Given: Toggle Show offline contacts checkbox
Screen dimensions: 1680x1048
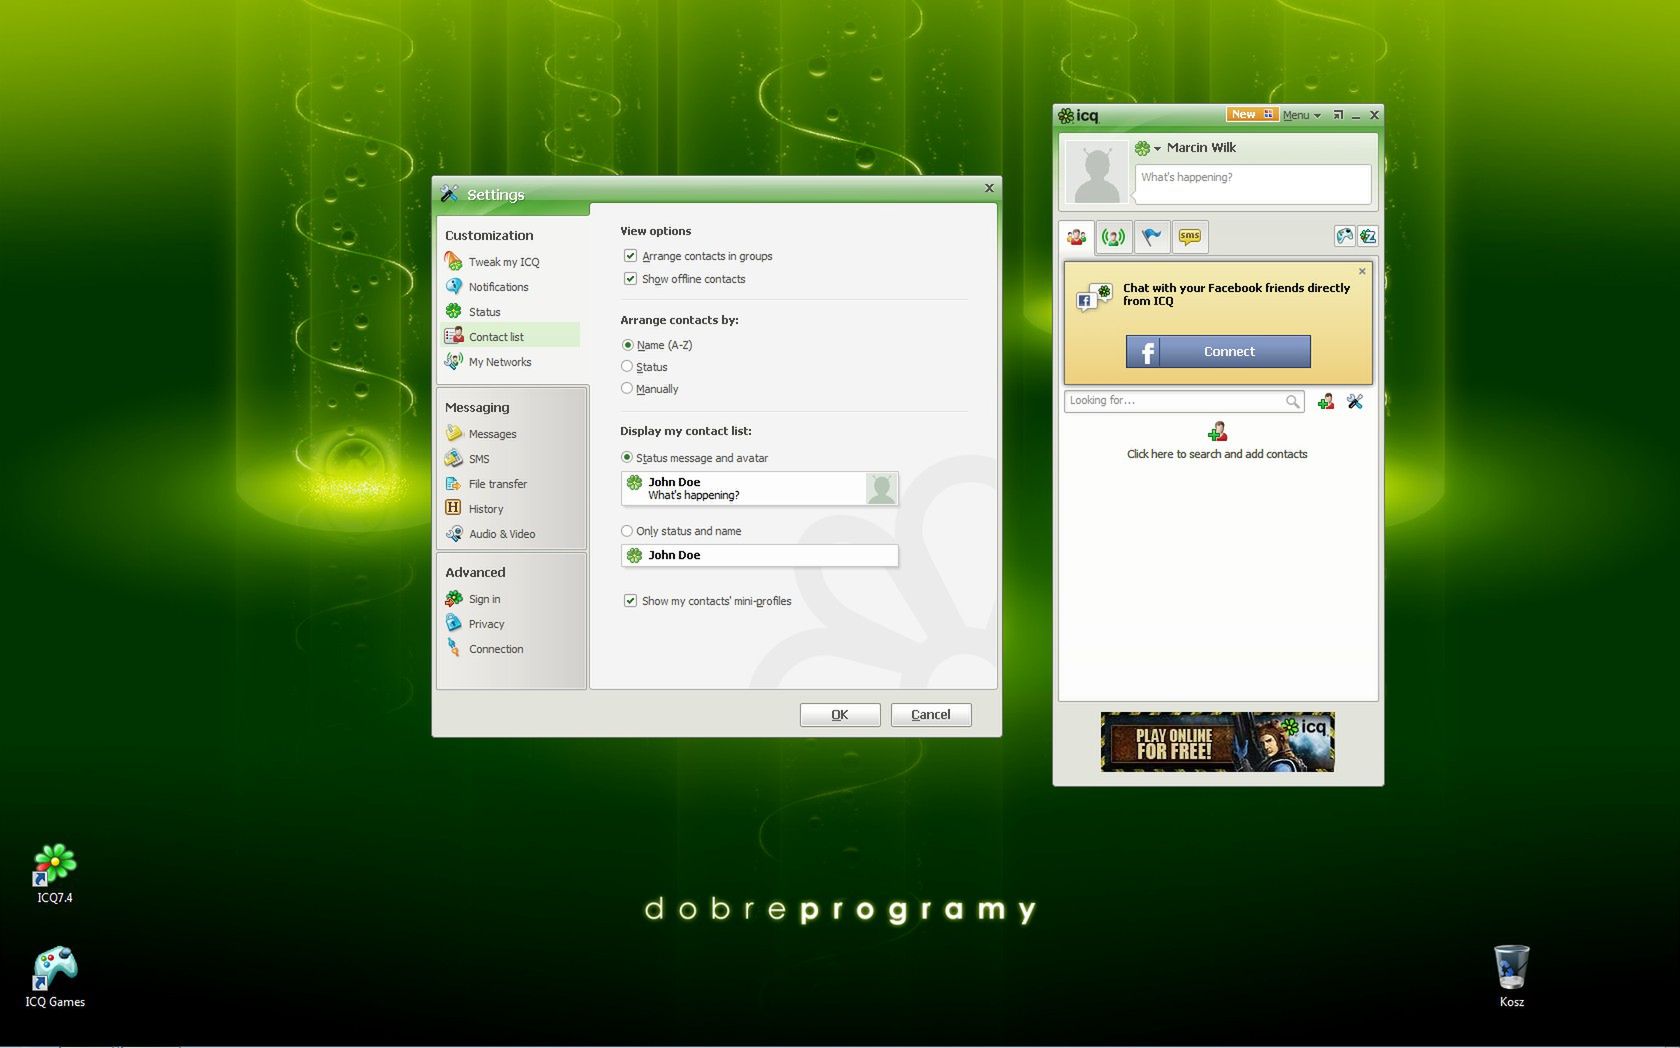Looking at the screenshot, I should click(x=630, y=279).
